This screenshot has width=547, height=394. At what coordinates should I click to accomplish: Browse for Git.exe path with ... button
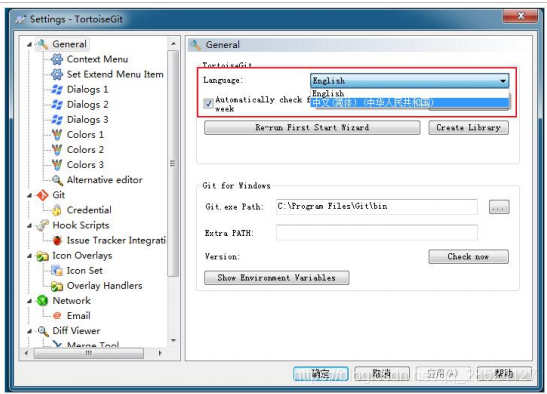click(499, 207)
